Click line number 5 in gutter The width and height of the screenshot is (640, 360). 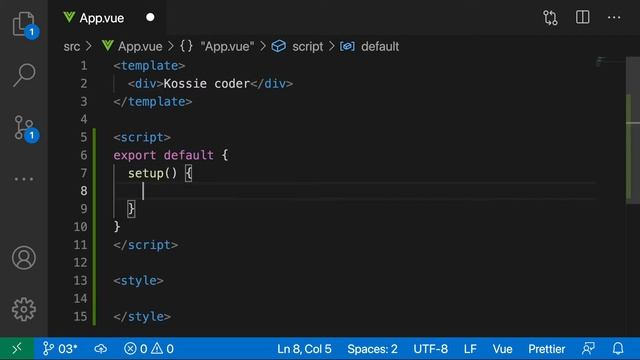84,137
